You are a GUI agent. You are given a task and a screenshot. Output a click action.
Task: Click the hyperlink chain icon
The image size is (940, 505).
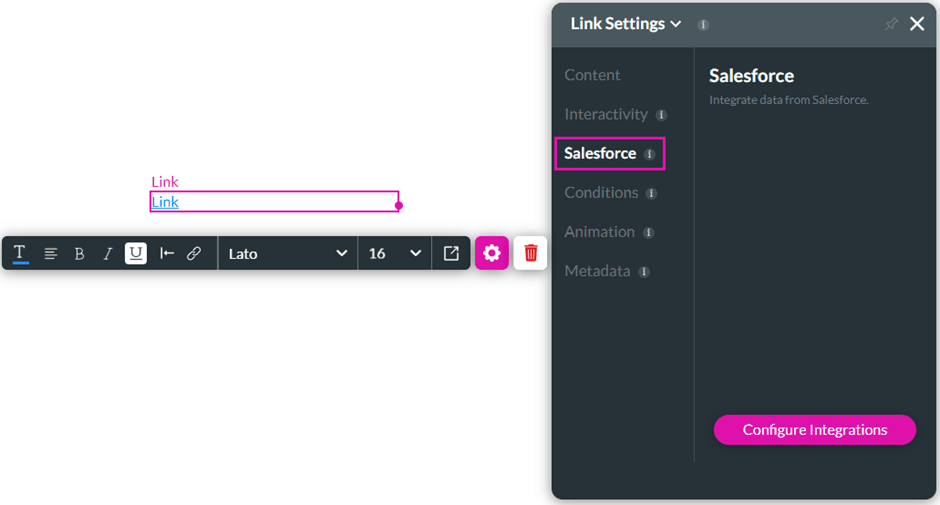(194, 254)
